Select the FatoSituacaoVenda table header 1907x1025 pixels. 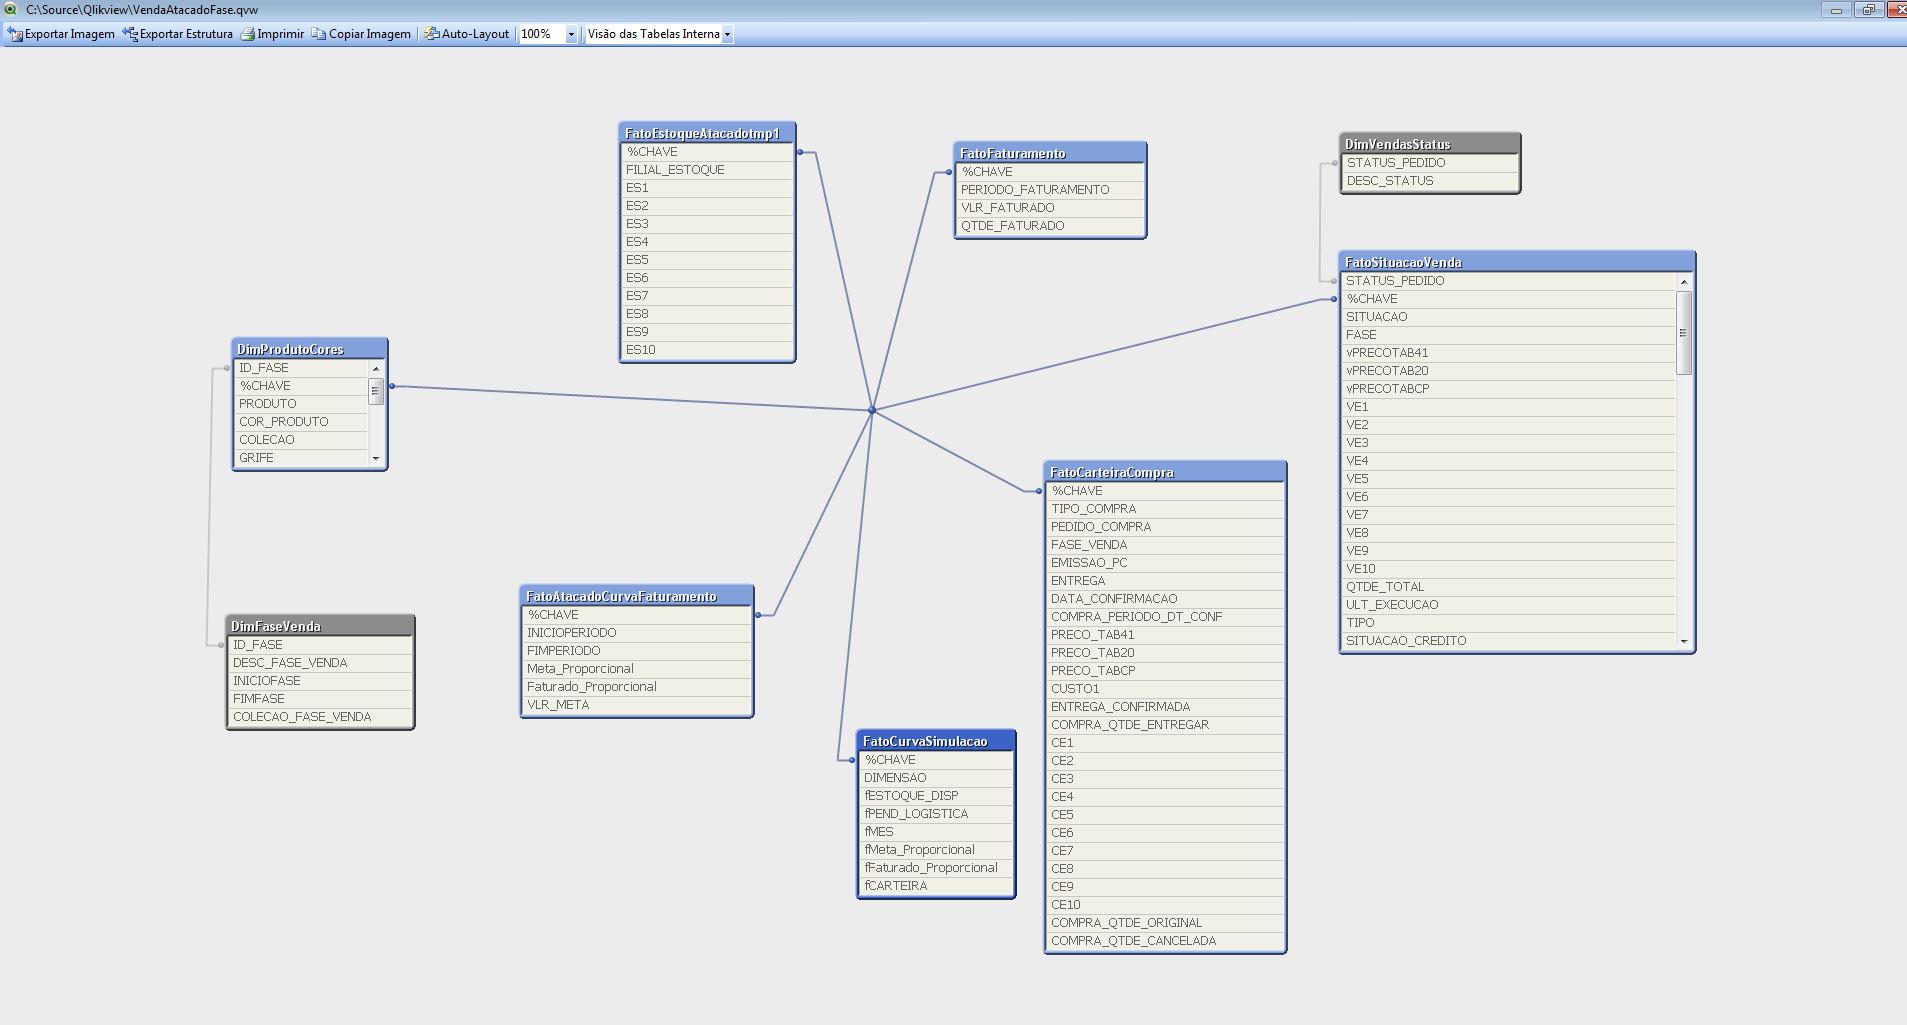pyautogui.click(x=1517, y=262)
